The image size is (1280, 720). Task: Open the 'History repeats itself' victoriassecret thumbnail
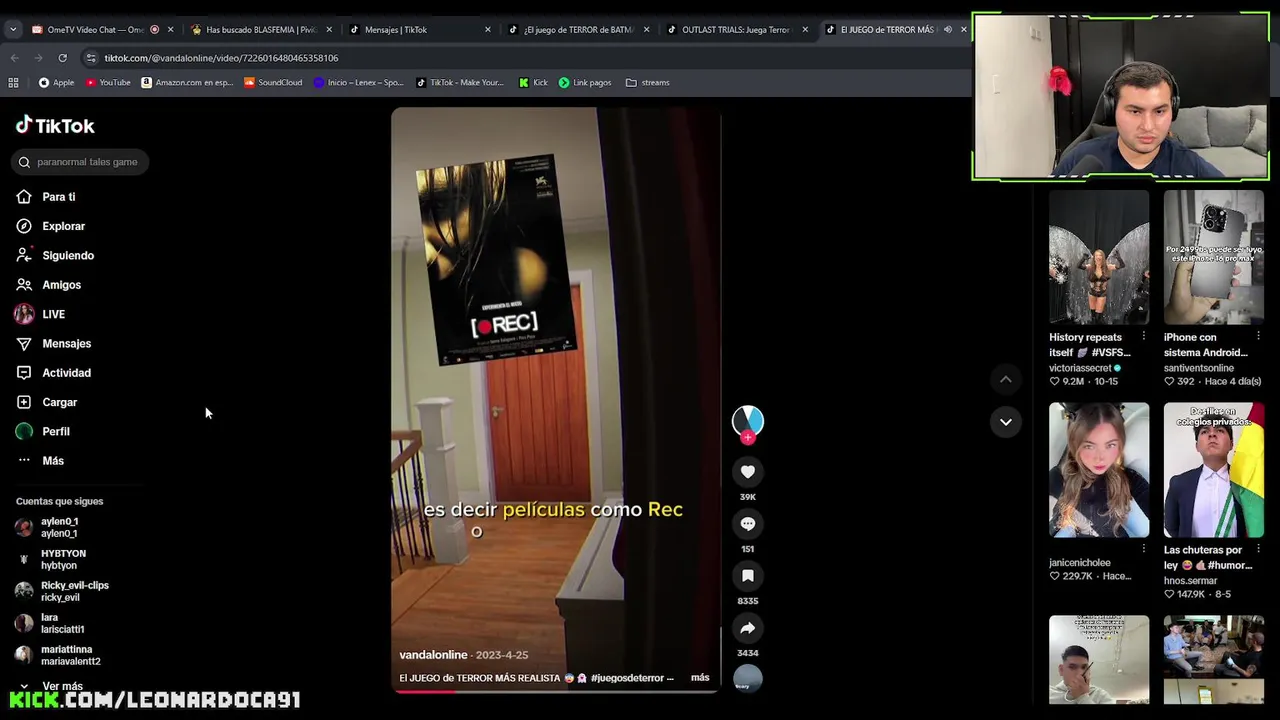coord(1099,257)
